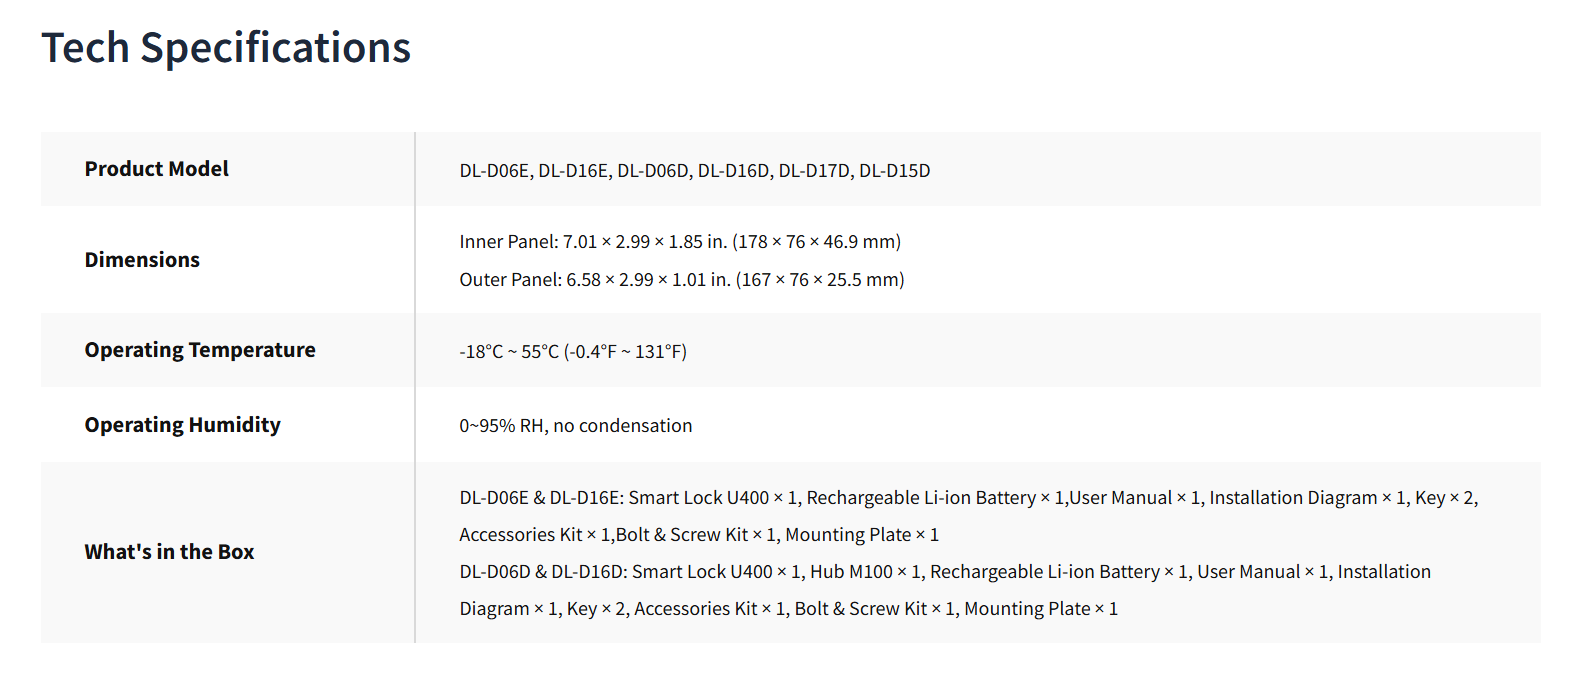Click the Operating Humidity label
The width and height of the screenshot is (1587, 678).
pos(182,425)
